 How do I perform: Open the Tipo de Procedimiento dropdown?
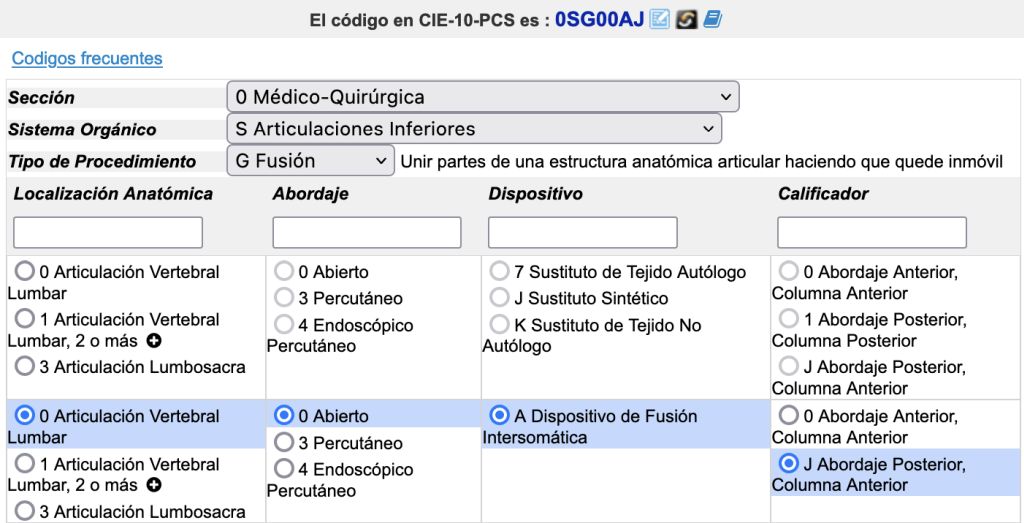click(311, 160)
